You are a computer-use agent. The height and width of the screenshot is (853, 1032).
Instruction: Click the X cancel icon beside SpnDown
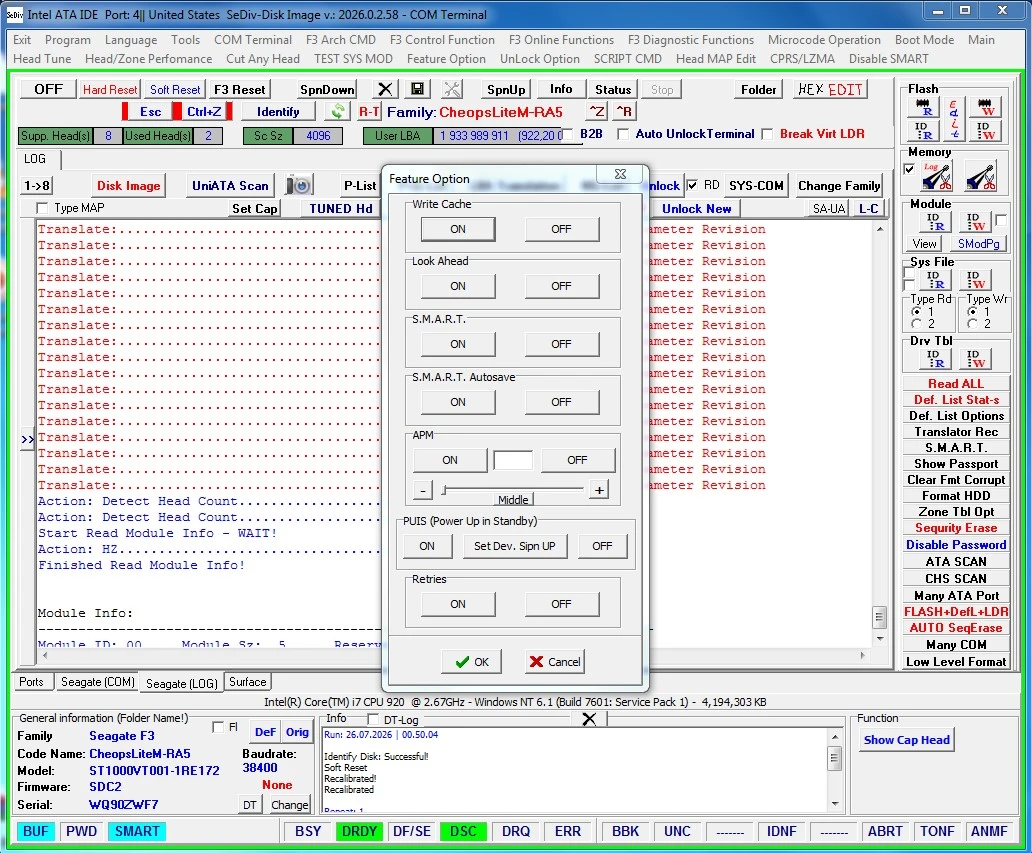(385, 89)
